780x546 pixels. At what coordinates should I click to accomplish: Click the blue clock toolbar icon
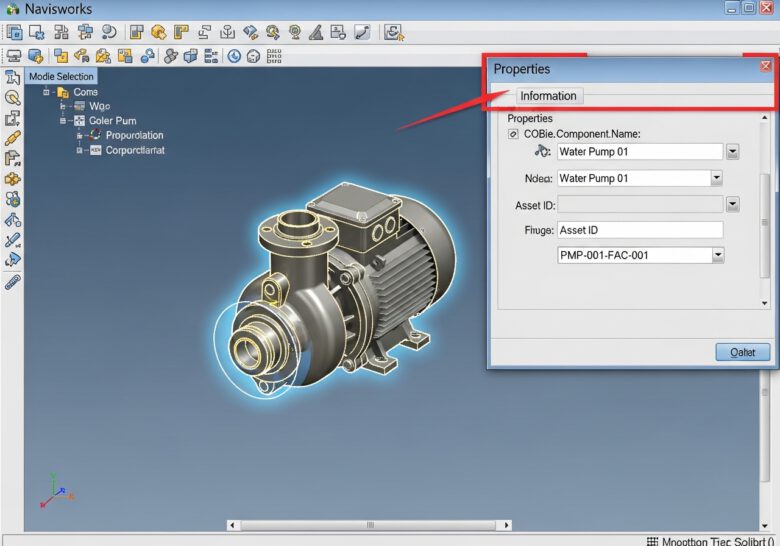point(234,56)
